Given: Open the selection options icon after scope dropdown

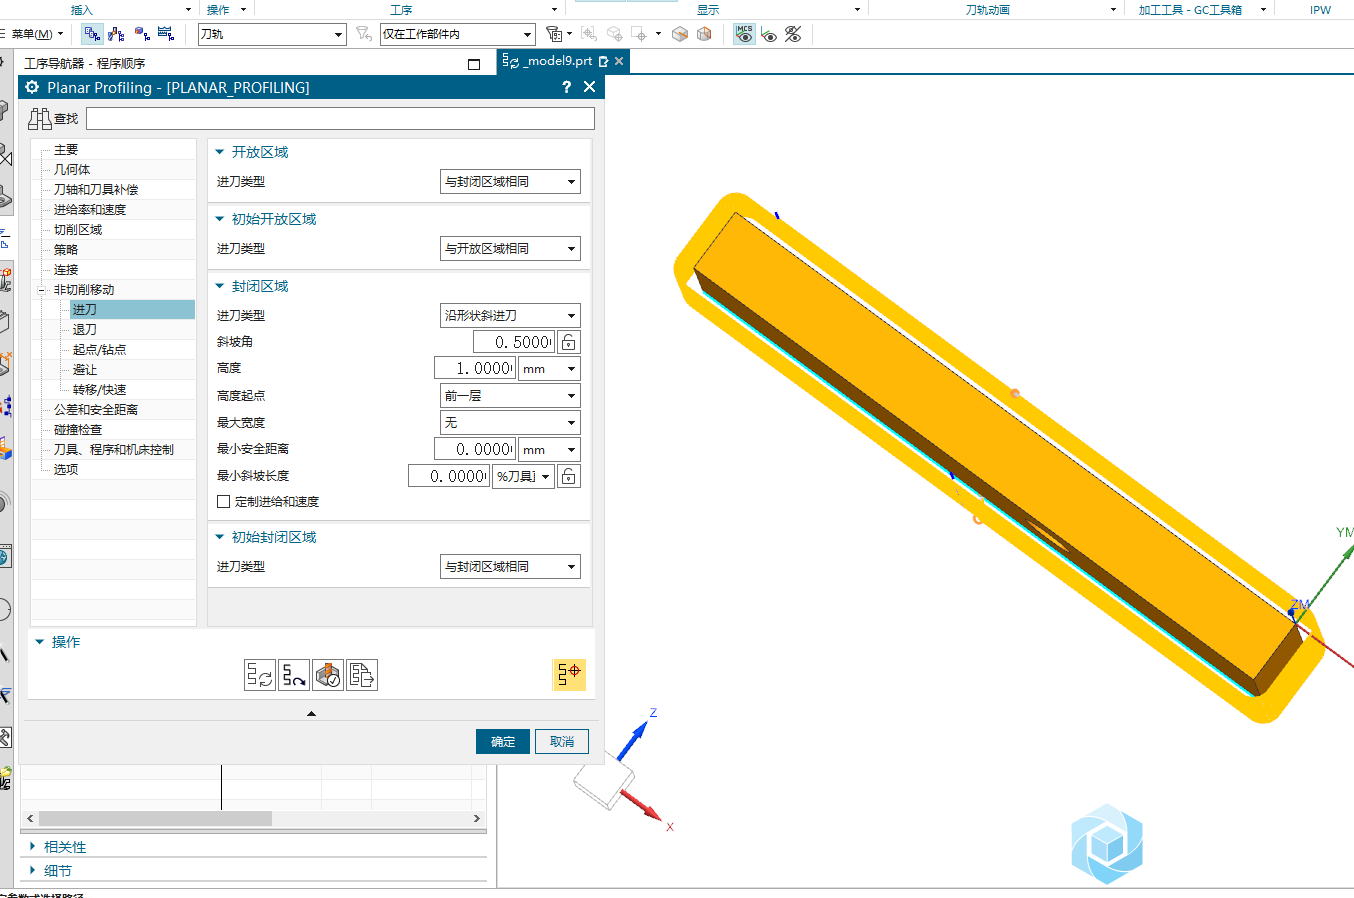Looking at the screenshot, I should (x=555, y=34).
